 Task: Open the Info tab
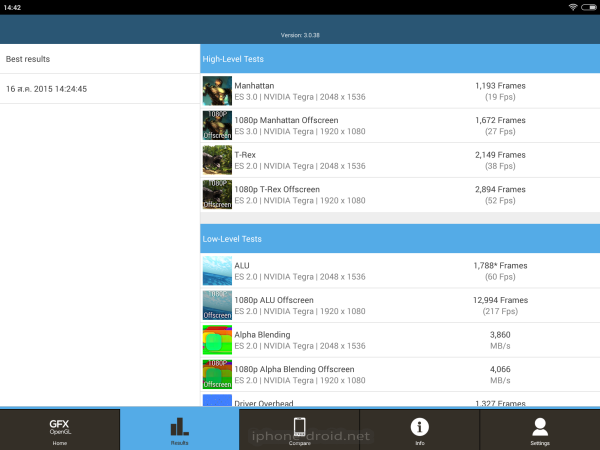[419, 429]
